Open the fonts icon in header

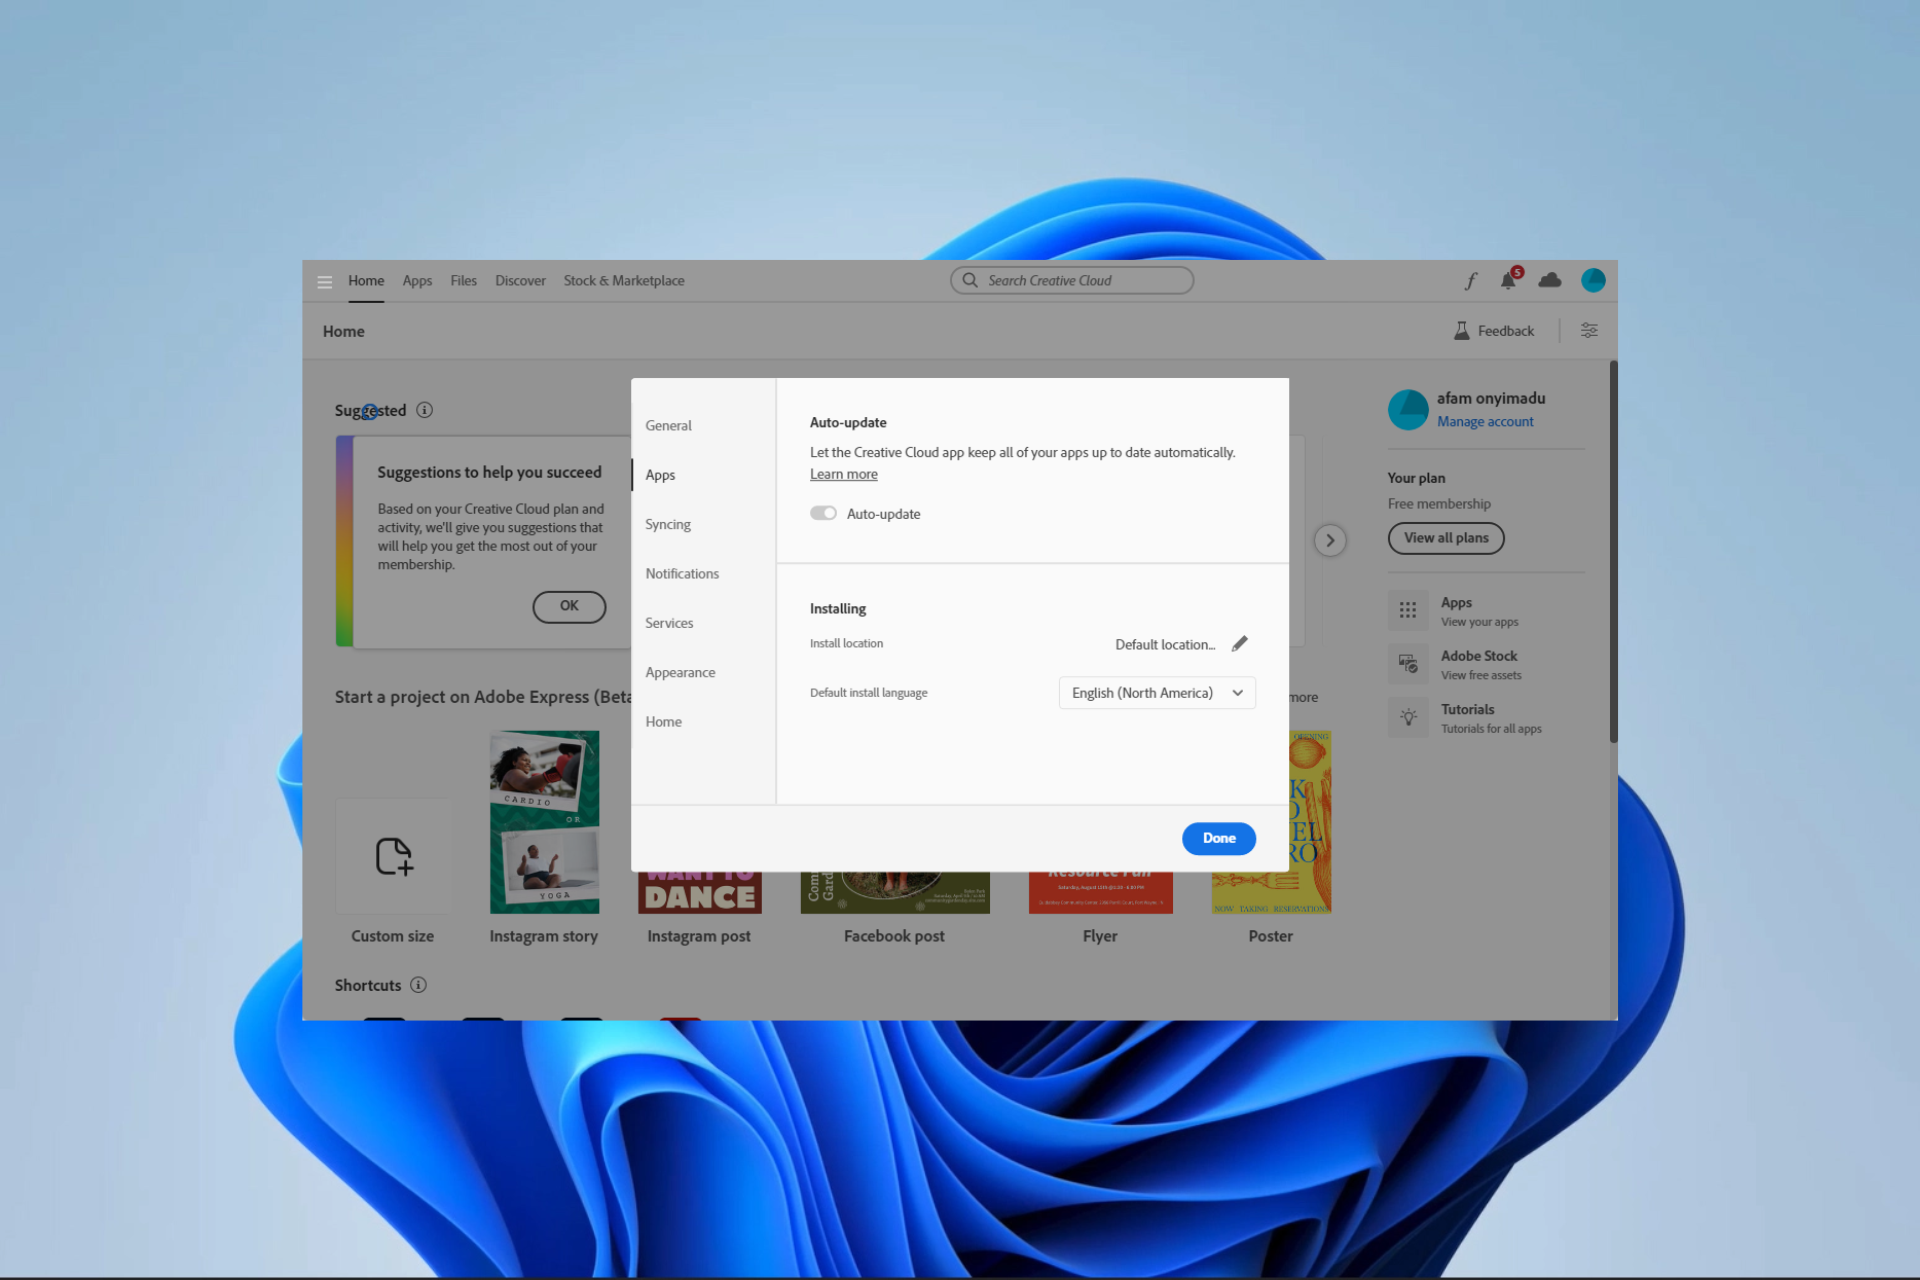(1470, 281)
